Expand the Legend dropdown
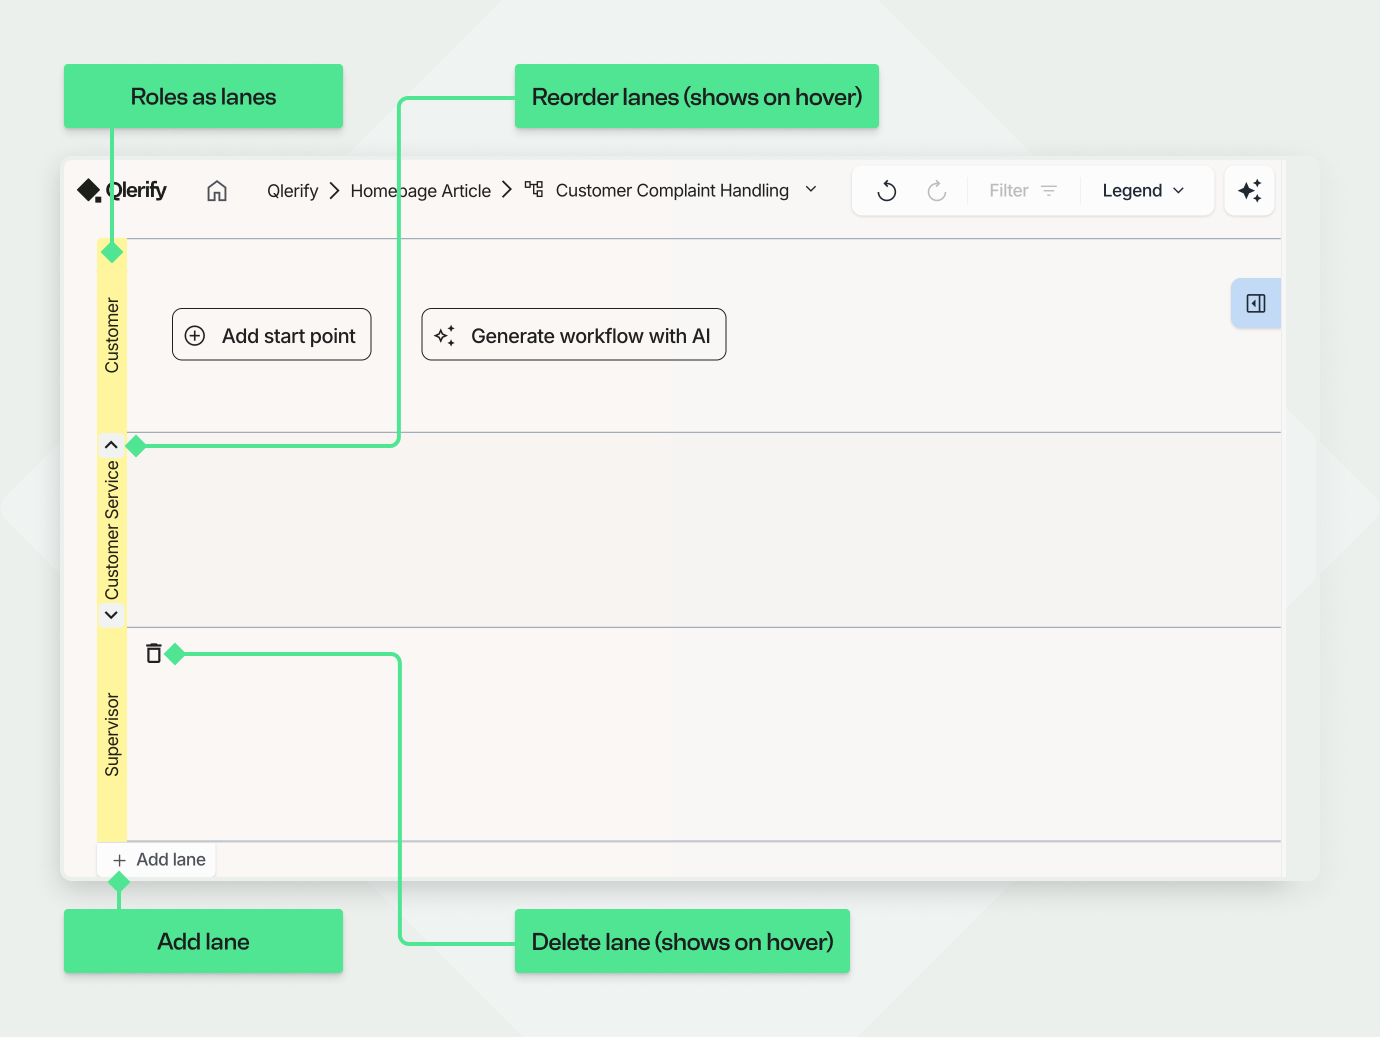 (x=1143, y=191)
